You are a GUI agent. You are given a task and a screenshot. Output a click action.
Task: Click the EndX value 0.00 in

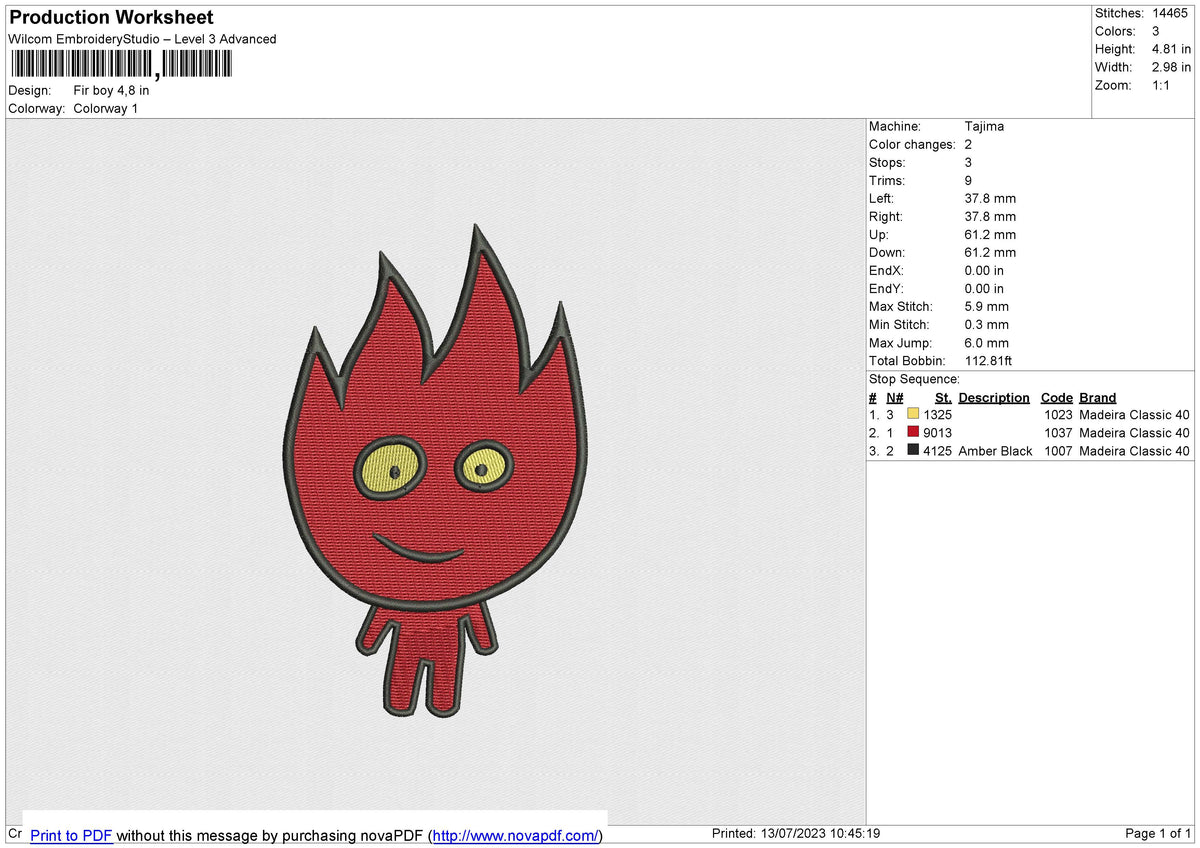click(984, 270)
